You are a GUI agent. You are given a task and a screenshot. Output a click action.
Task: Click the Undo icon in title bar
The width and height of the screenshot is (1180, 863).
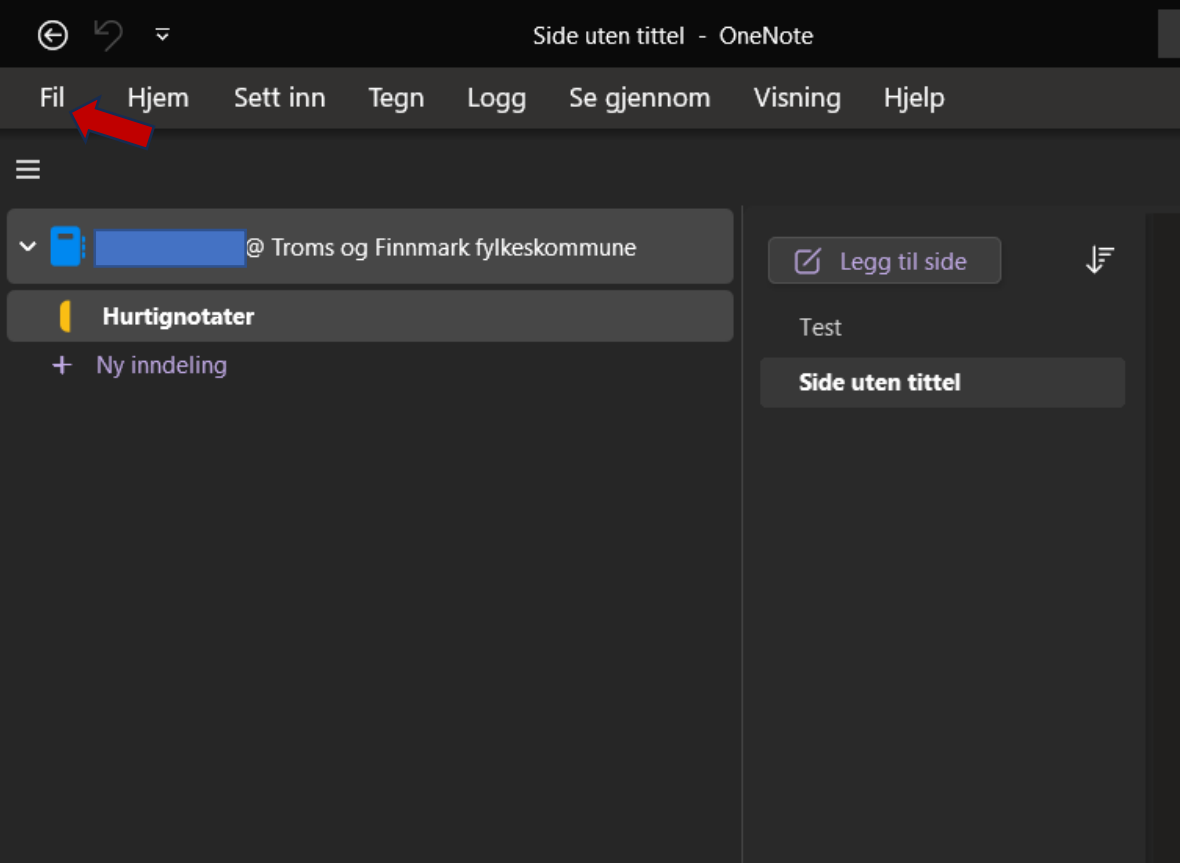[x=108, y=35]
